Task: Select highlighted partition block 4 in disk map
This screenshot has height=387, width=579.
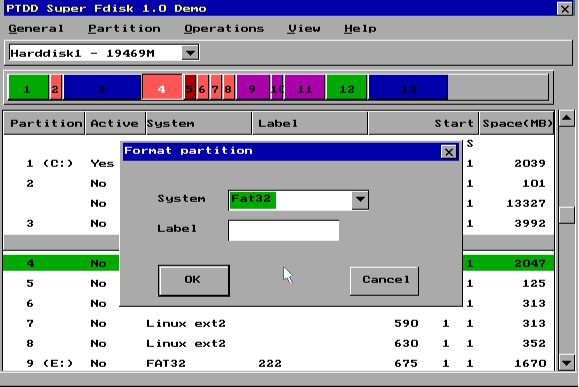Action: [162, 87]
